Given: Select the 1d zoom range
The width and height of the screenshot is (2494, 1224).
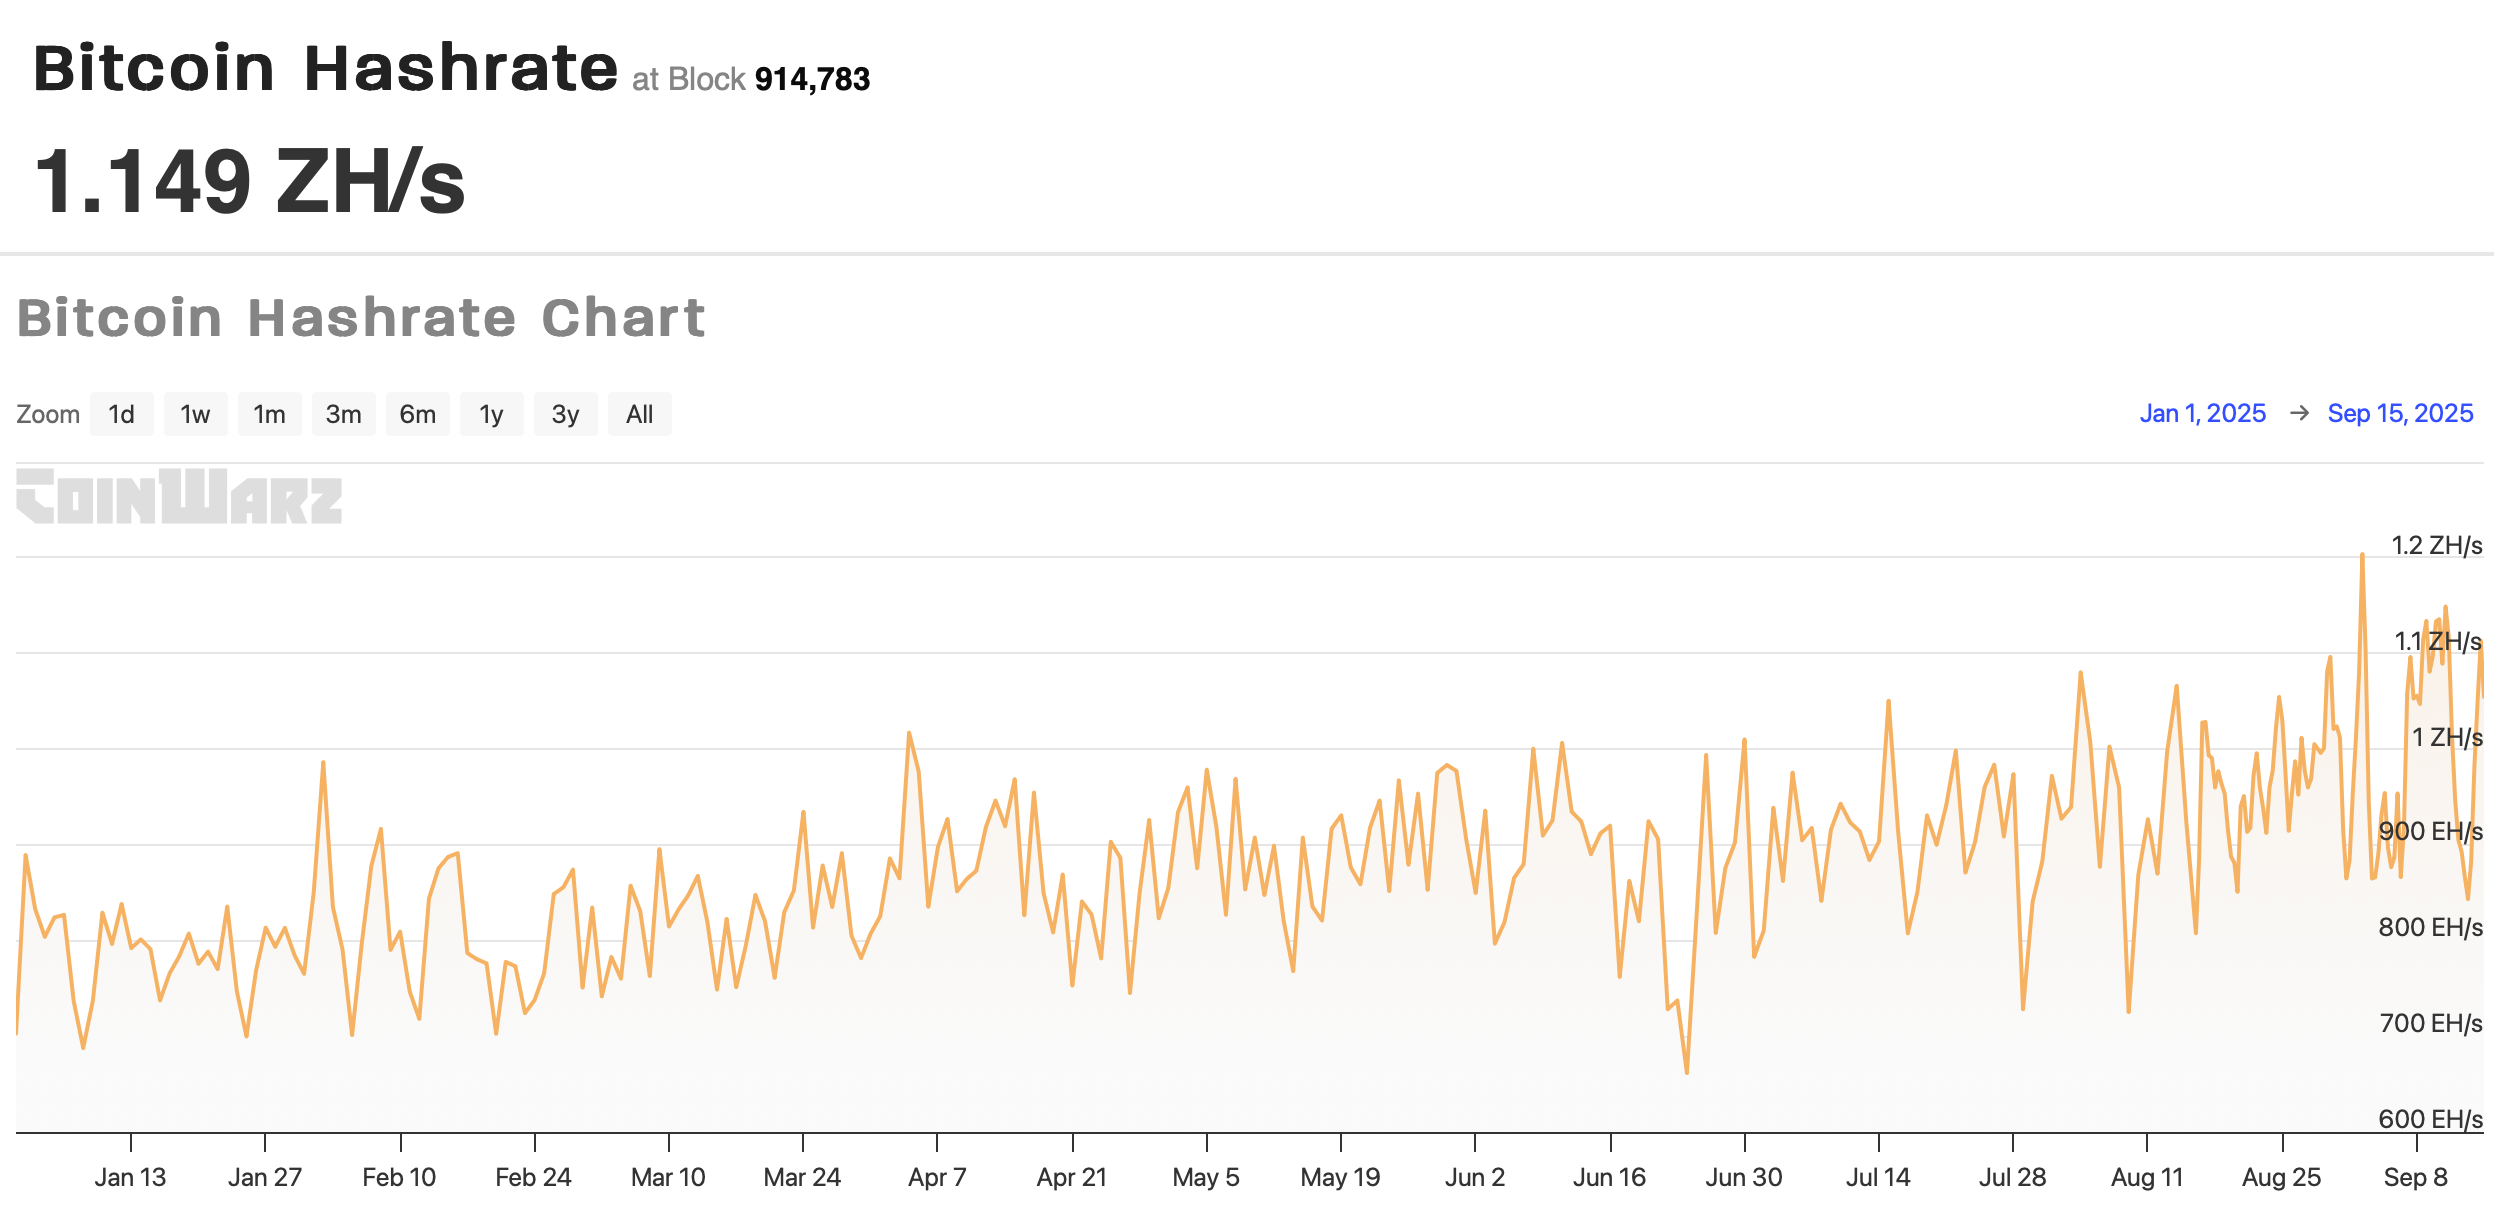Looking at the screenshot, I should 121,414.
